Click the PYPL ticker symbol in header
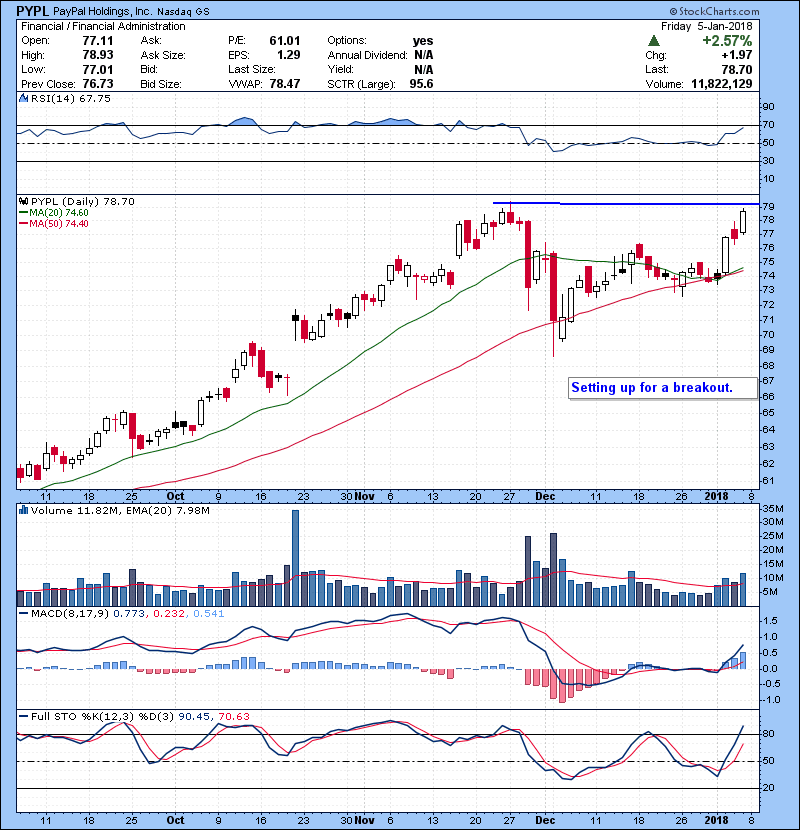 [x=33, y=11]
